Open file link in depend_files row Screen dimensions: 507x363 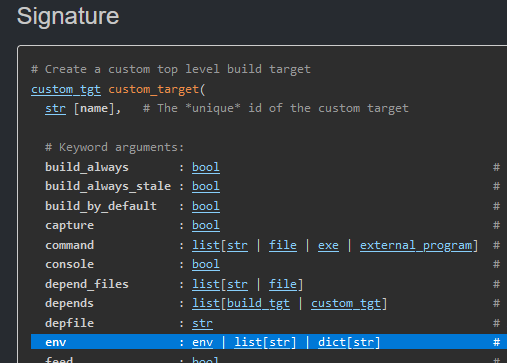pyautogui.click(x=283, y=284)
